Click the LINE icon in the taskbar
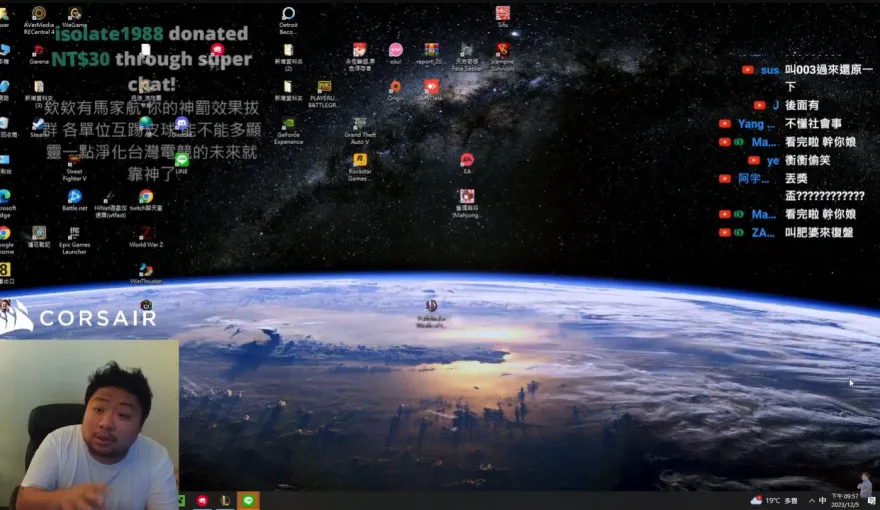The height and width of the screenshot is (510, 880). click(248, 500)
